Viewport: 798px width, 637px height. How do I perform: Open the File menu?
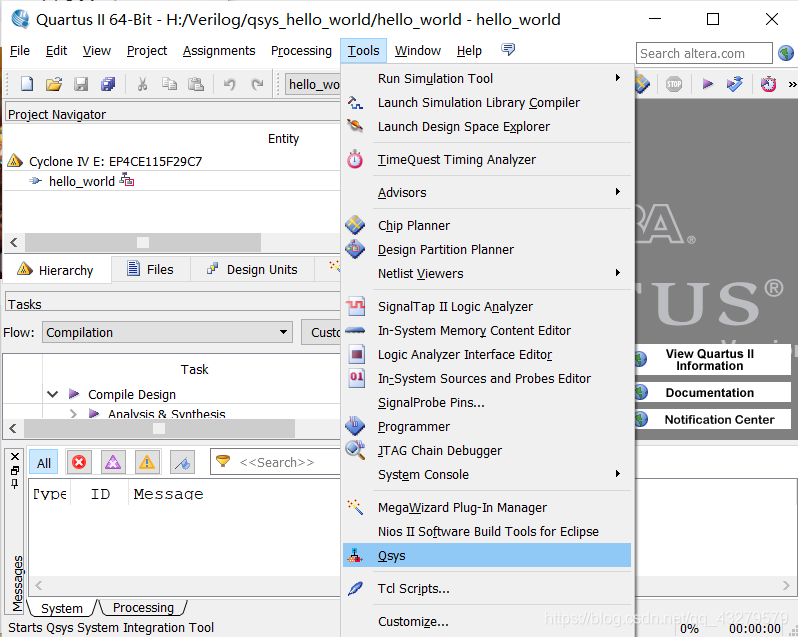coord(20,51)
